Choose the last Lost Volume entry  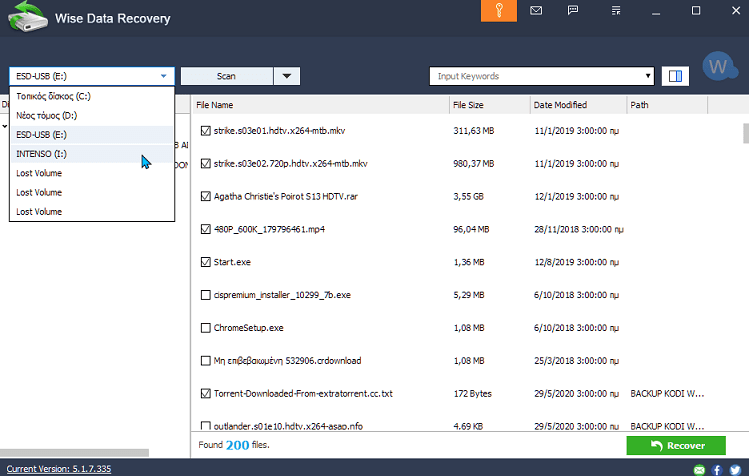click(x=92, y=212)
